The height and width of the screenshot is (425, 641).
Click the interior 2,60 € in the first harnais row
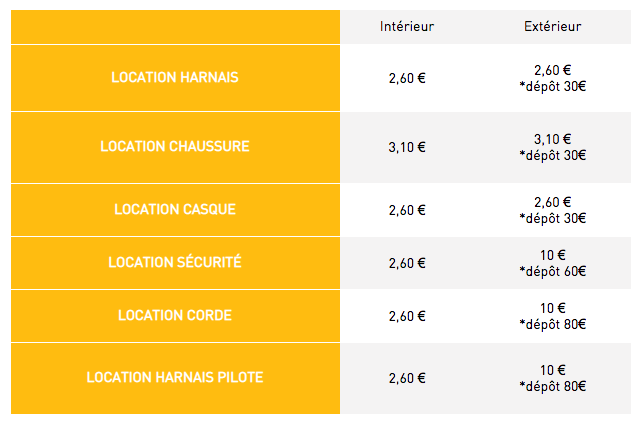pyautogui.click(x=407, y=78)
